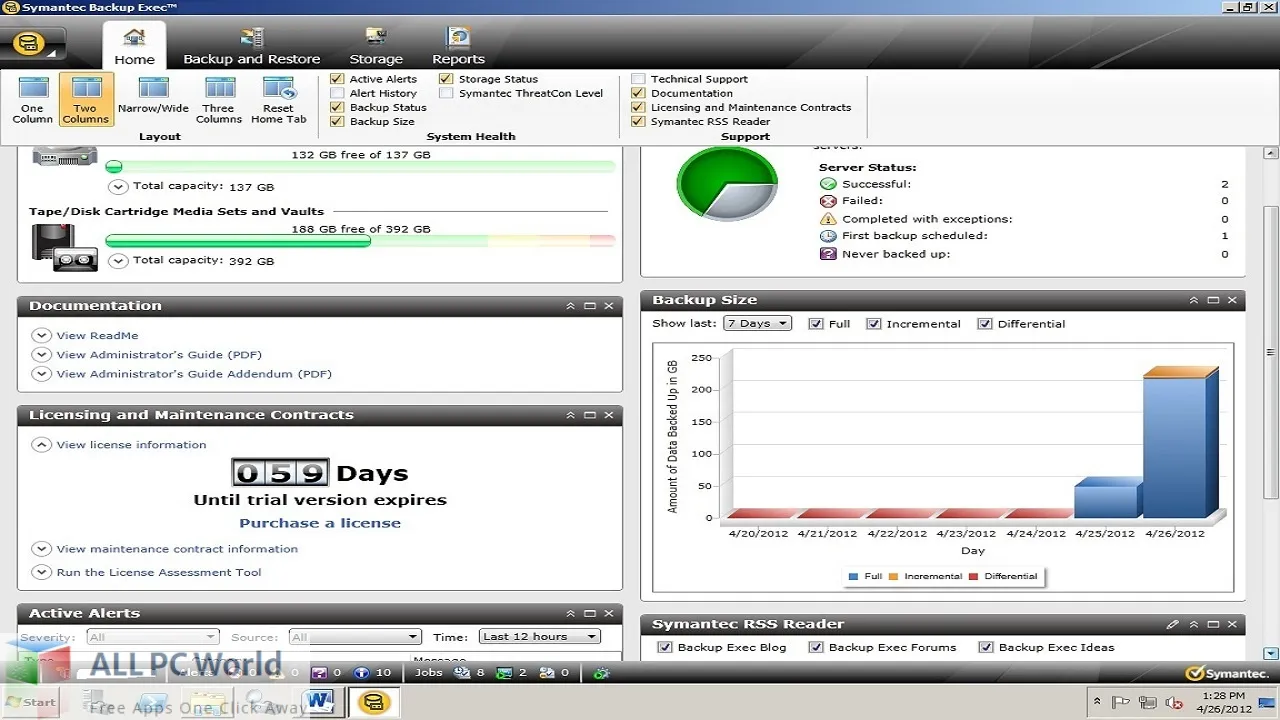Click Backup Exec taskbar button
1280x720 pixels.
point(374,703)
